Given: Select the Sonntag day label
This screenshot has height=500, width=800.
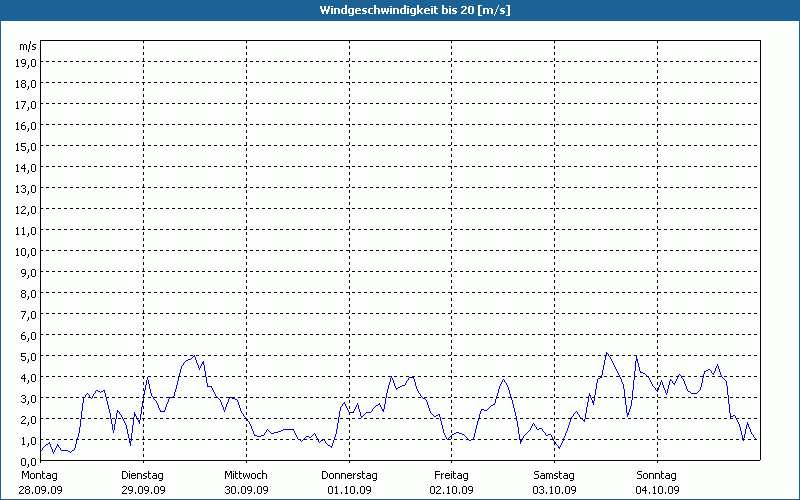Looking at the screenshot, I should (x=656, y=476).
